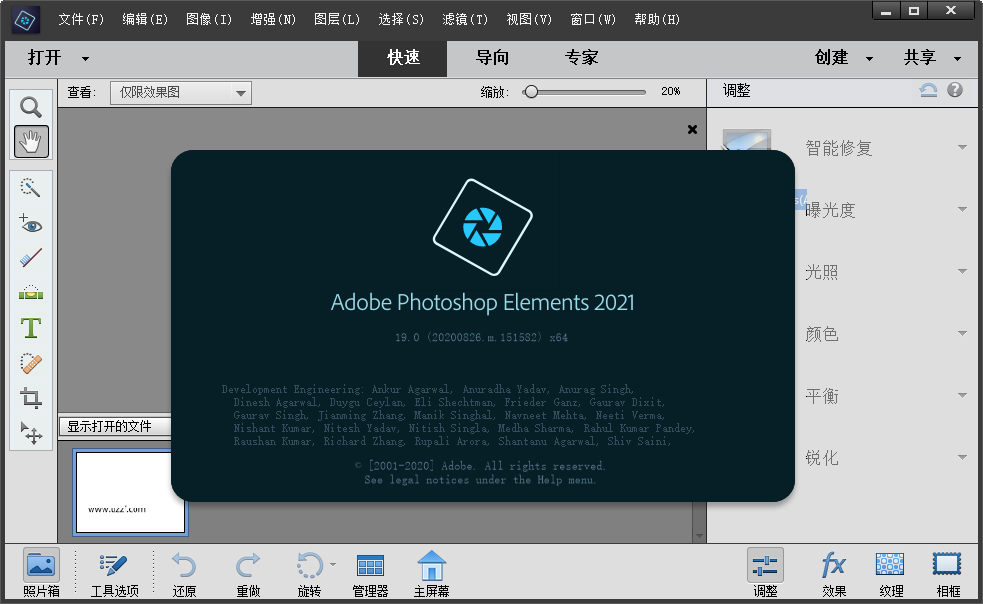Select the Horizontal Type tool
This screenshot has height=604, width=983.
(x=30, y=328)
